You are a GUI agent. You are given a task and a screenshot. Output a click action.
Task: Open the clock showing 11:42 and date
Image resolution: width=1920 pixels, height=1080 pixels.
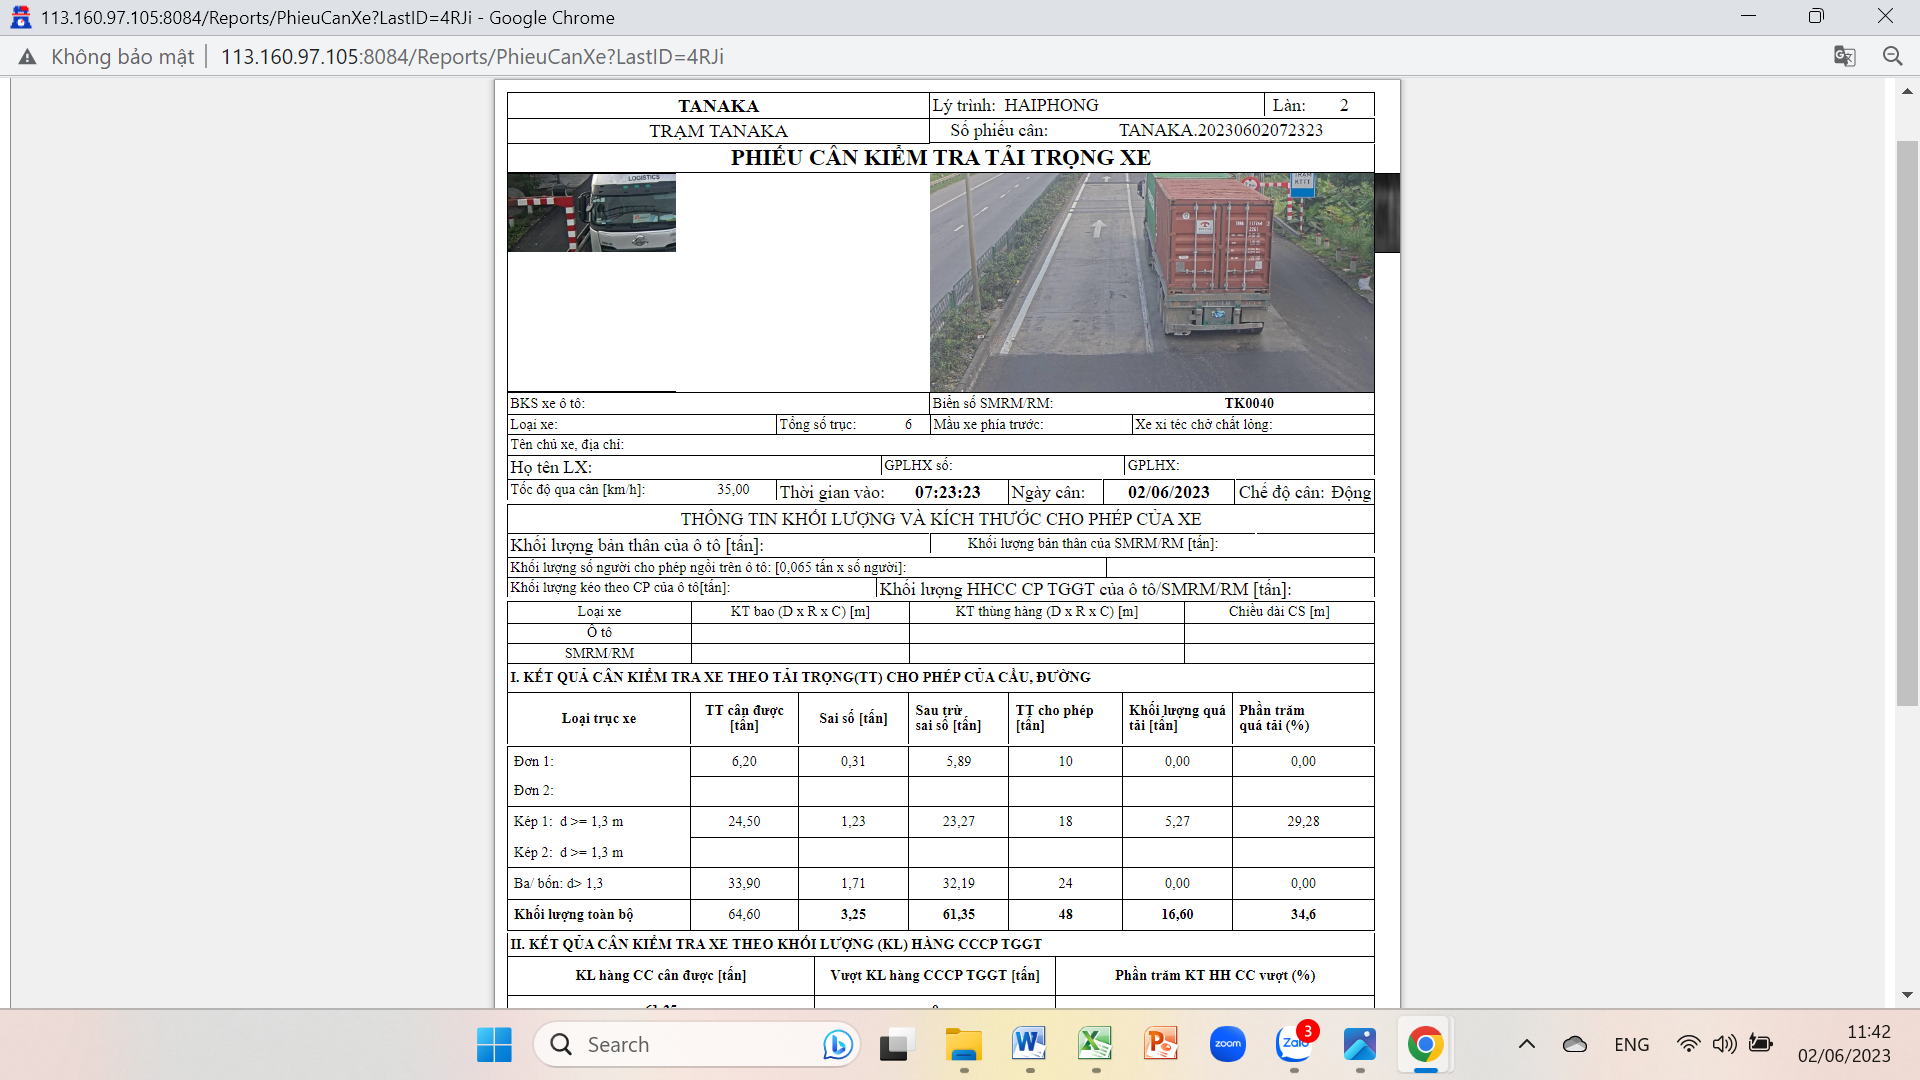pos(1843,1044)
